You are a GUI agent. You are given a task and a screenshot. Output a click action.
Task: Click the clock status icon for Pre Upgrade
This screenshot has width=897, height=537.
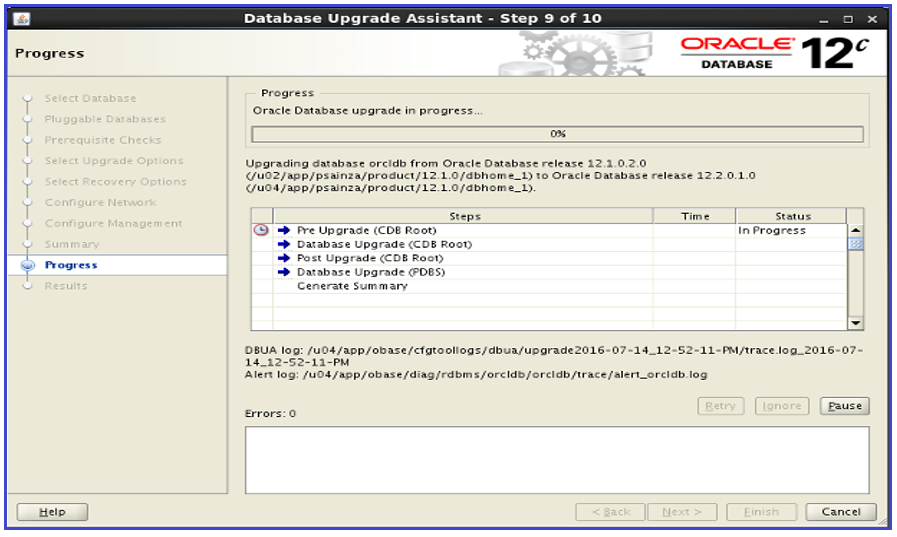click(x=261, y=230)
